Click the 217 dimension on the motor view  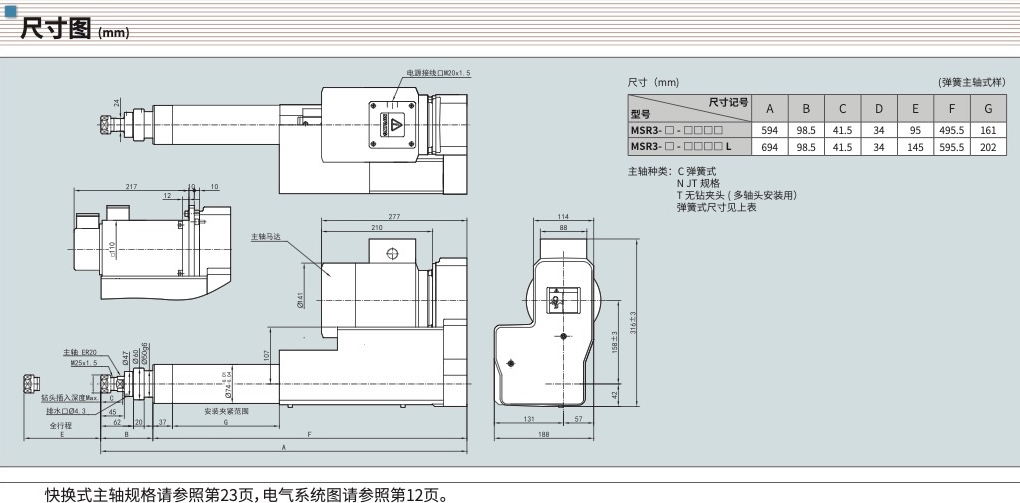point(131,187)
